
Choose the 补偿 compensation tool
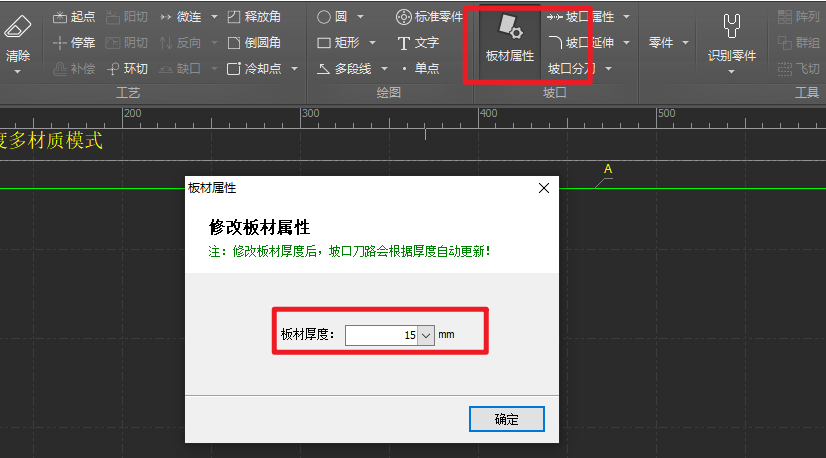click(x=74, y=69)
